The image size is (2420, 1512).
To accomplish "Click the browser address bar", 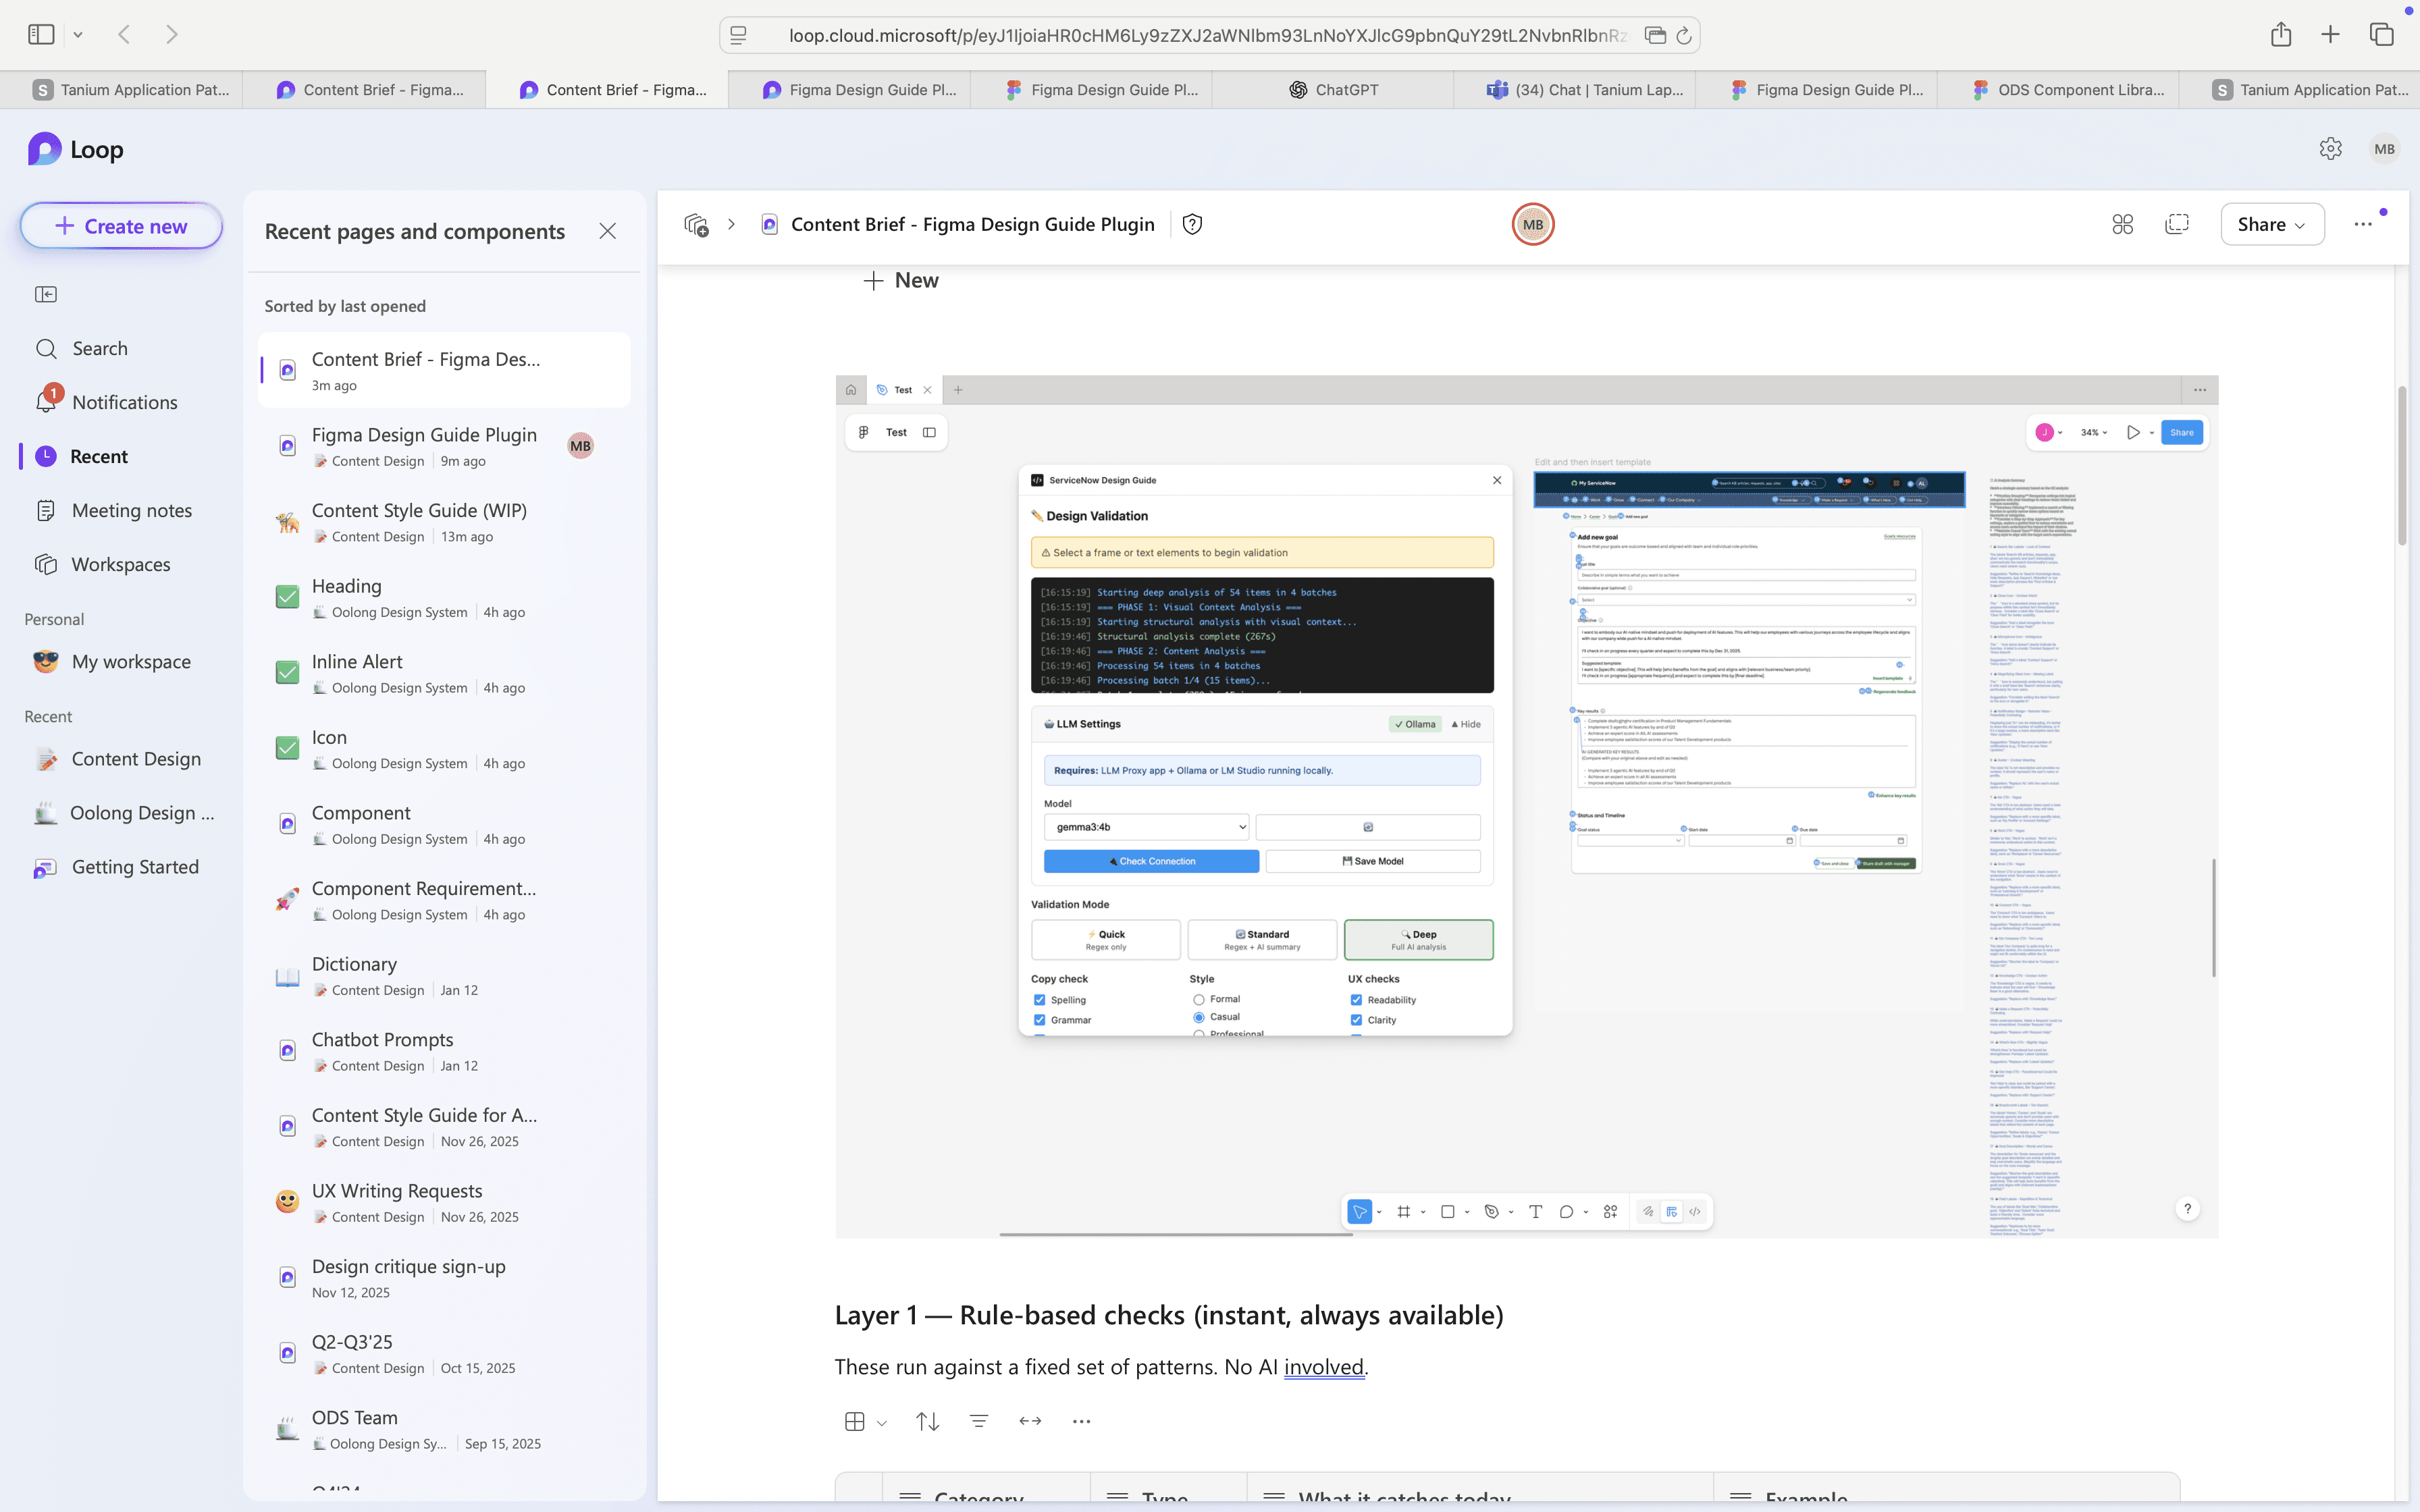I will pos(1200,35).
